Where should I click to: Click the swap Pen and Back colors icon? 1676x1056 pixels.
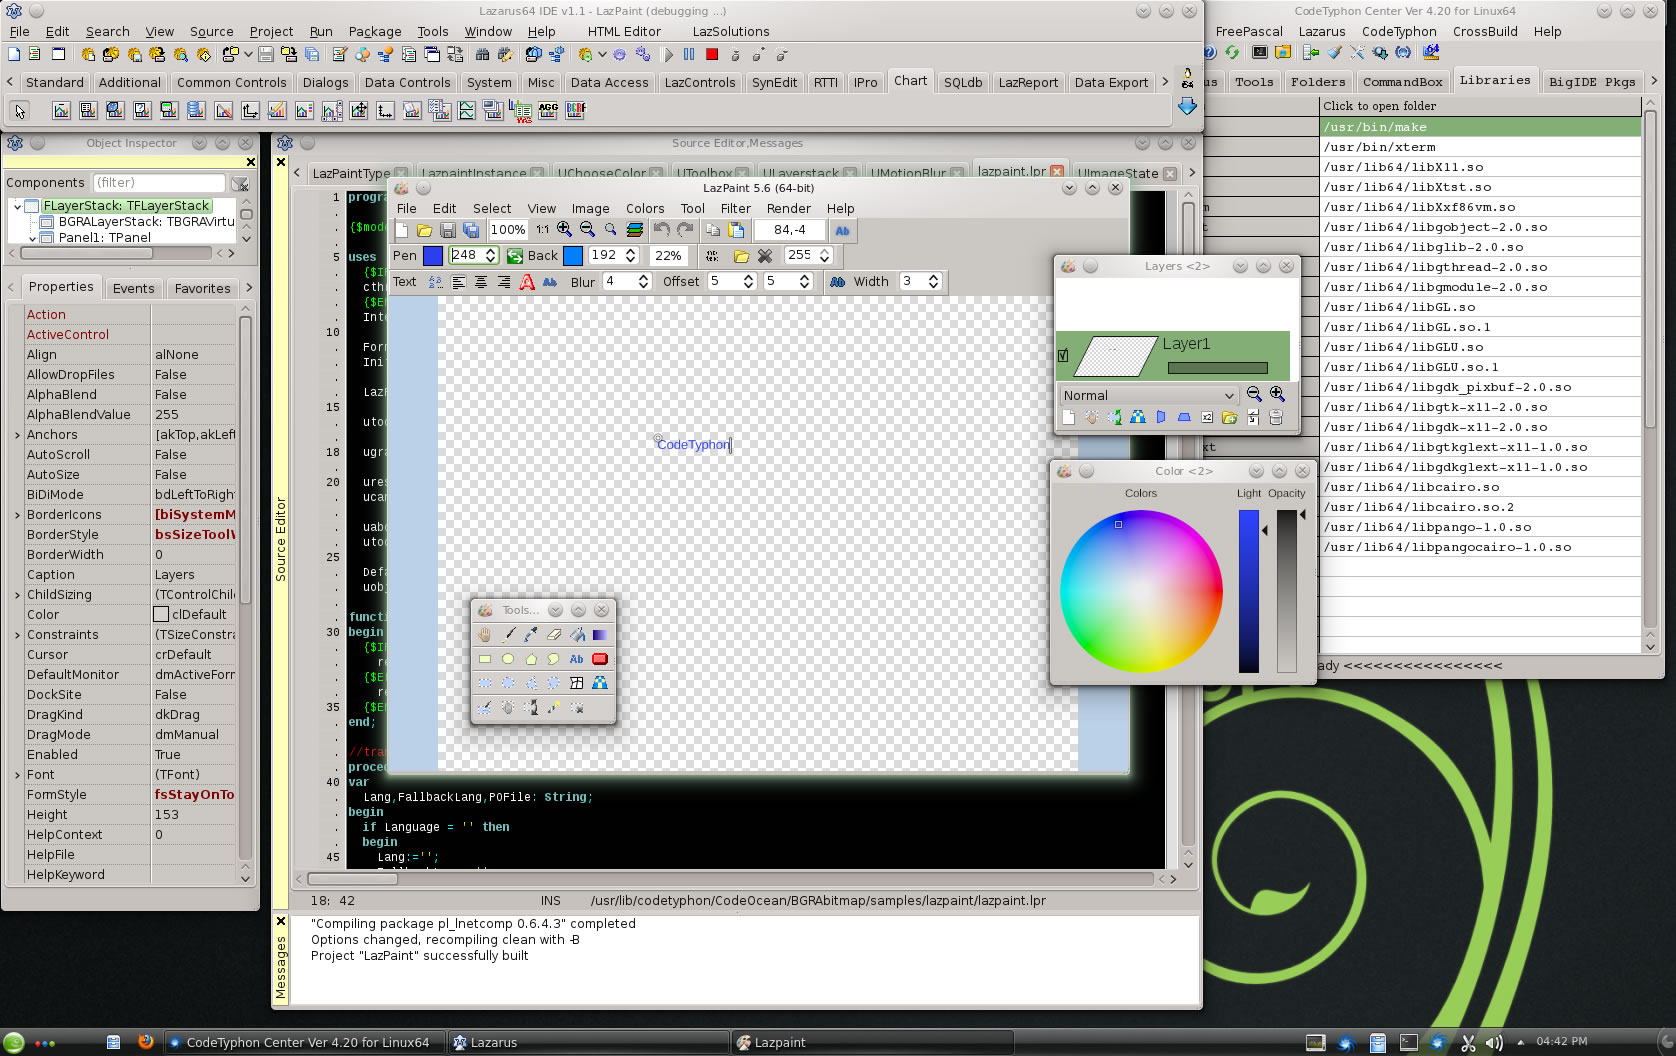[515, 256]
